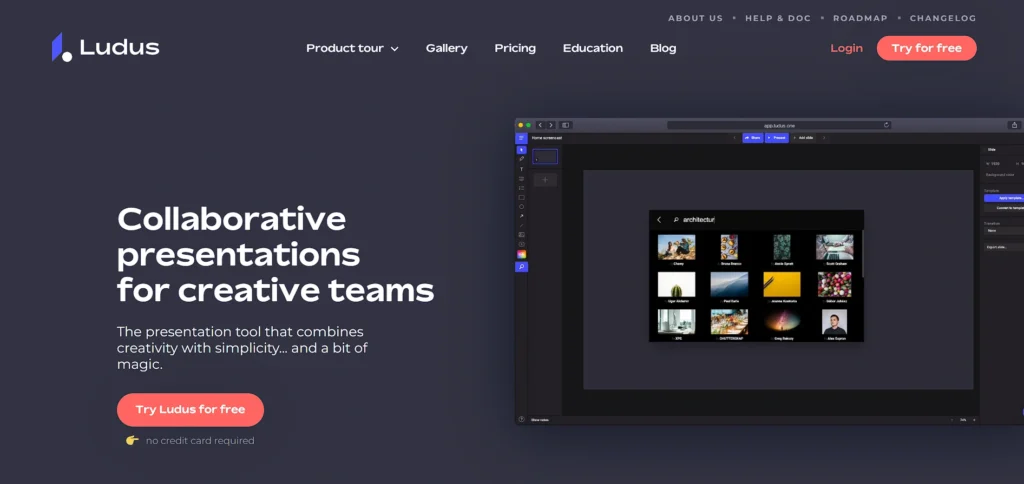Screen dimensions: 1024x484
Task: Click the Try Ludus for free button
Action: point(190,410)
